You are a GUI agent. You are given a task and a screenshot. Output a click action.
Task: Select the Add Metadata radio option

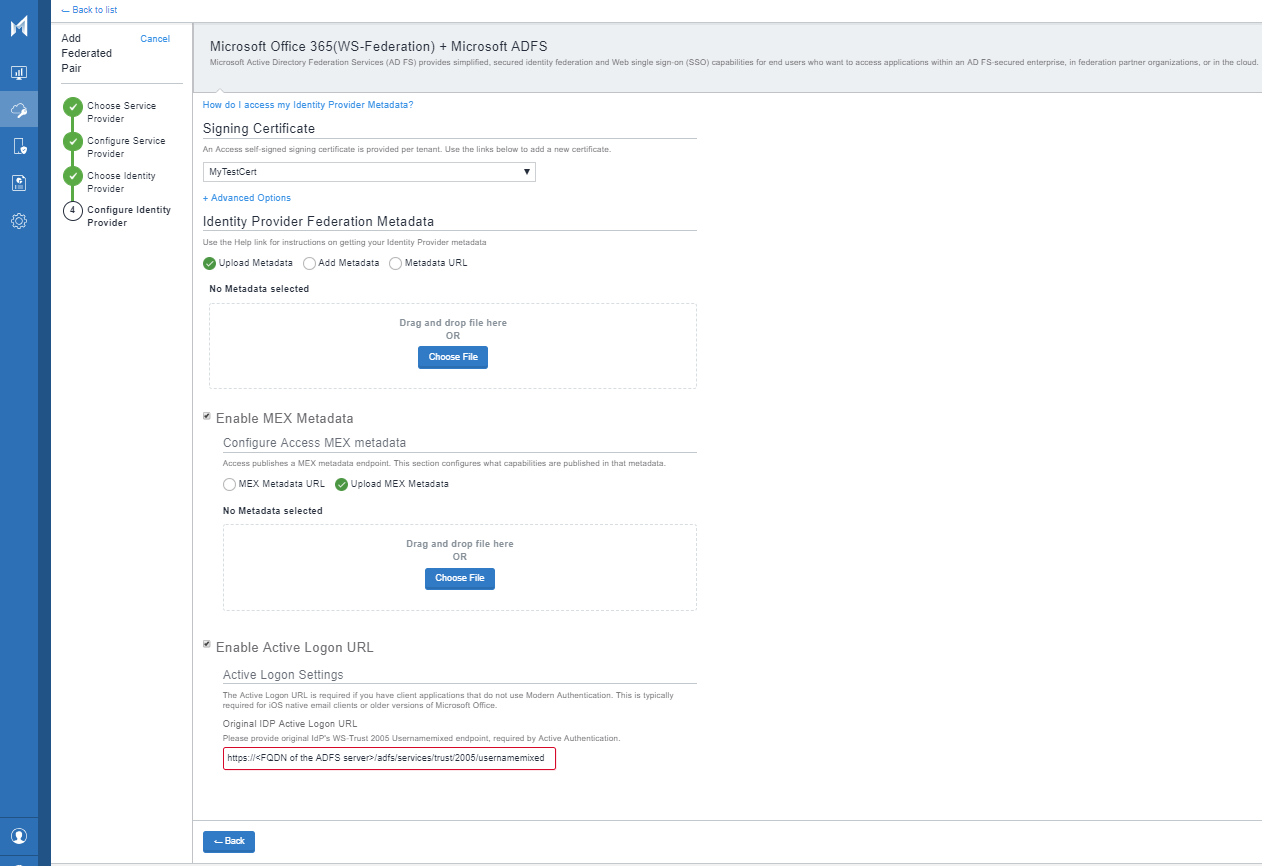(309, 263)
